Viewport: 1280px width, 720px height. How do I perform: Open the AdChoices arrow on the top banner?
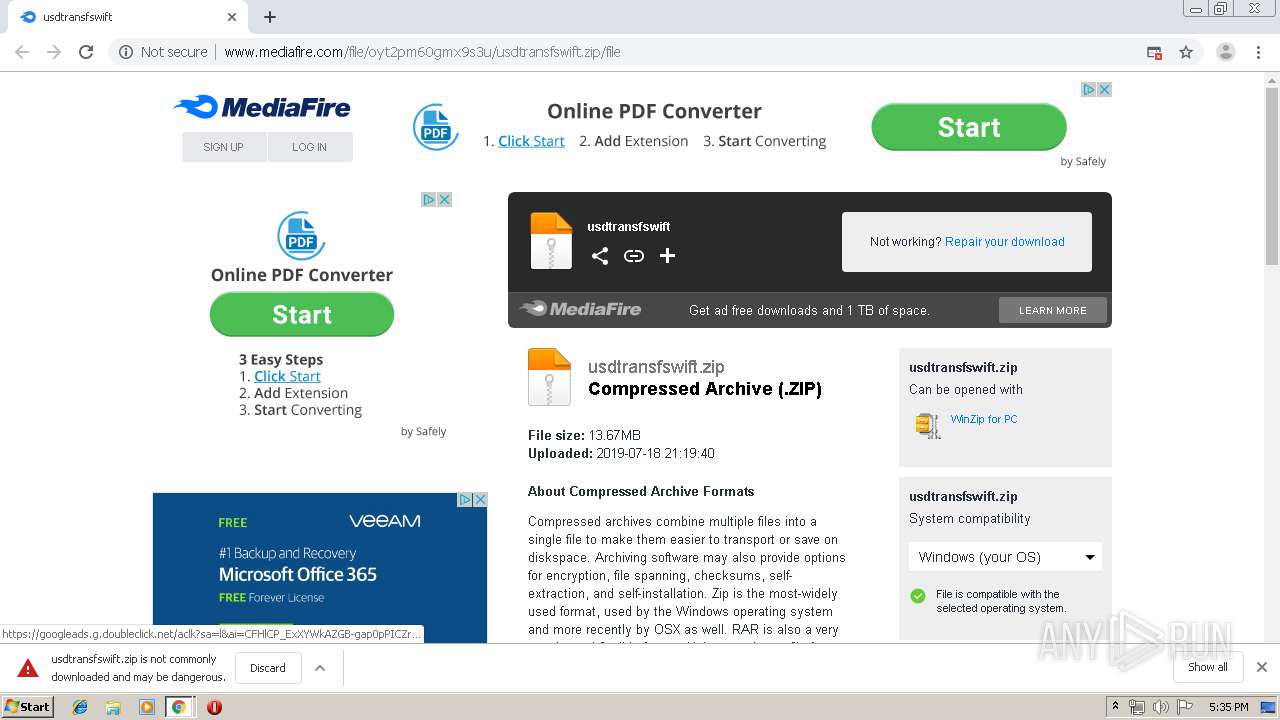pos(1089,89)
